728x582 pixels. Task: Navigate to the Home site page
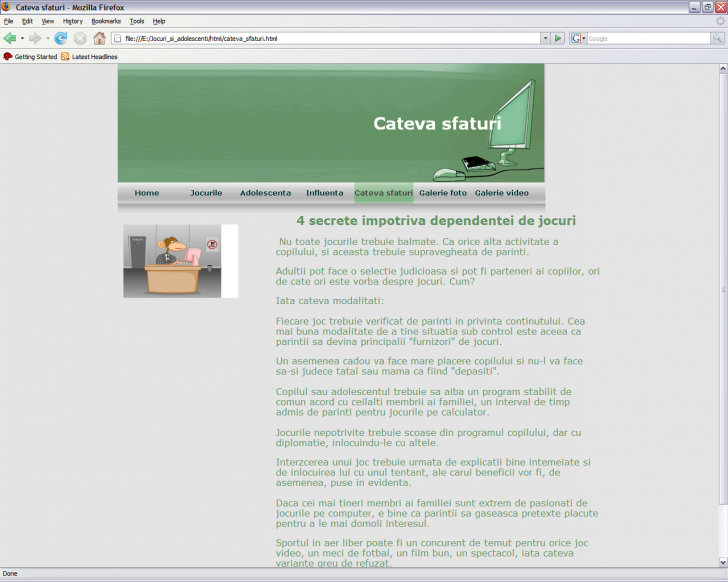tap(147, 193)
